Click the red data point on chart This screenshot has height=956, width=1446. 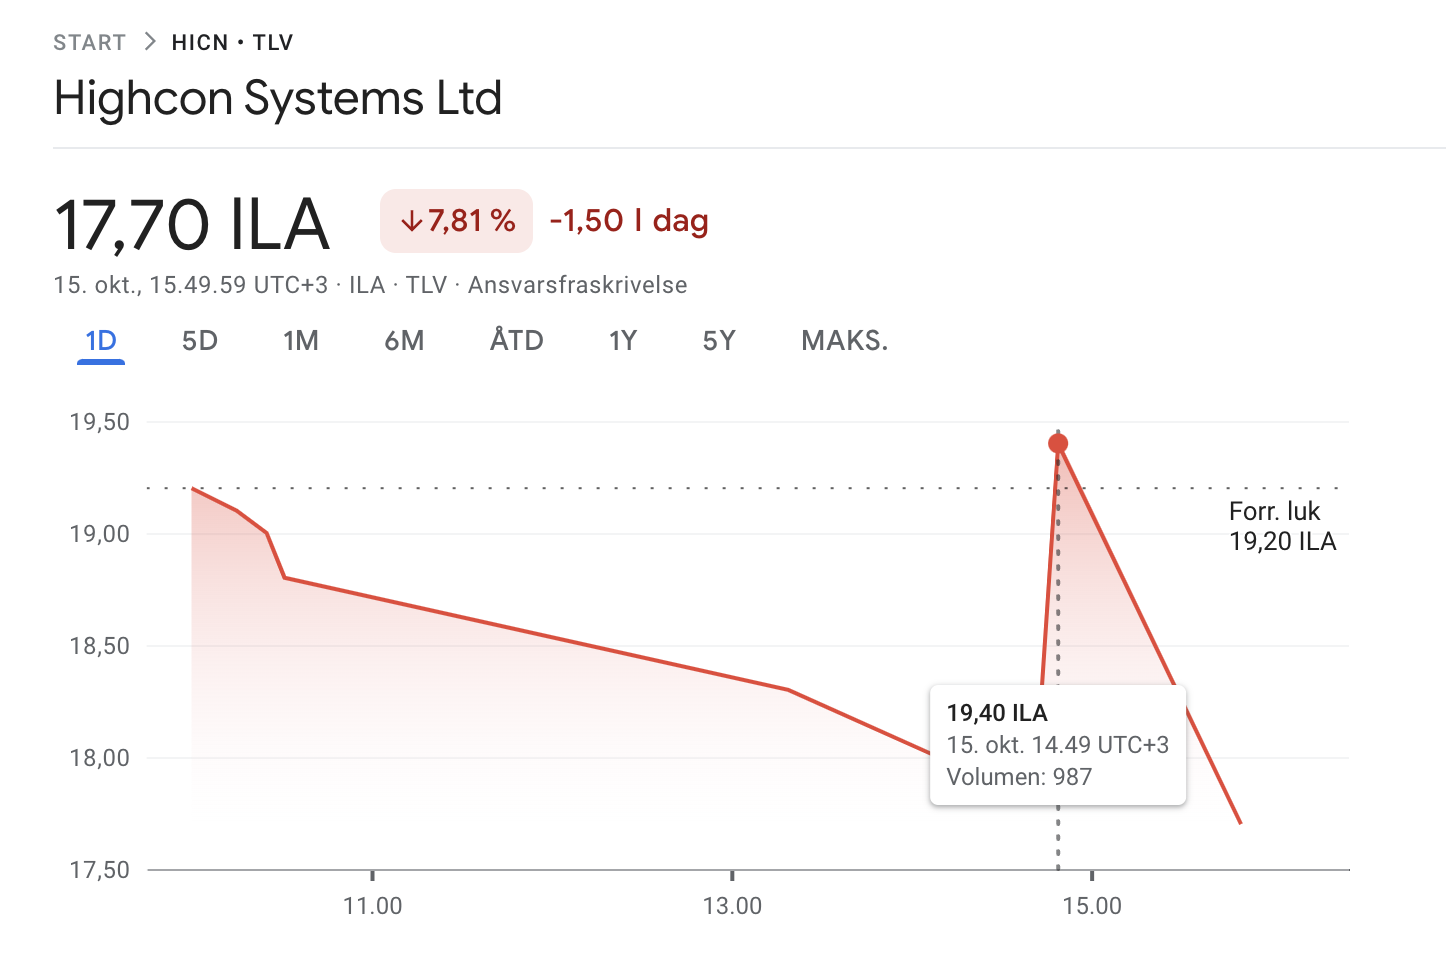coord(1058,443)
